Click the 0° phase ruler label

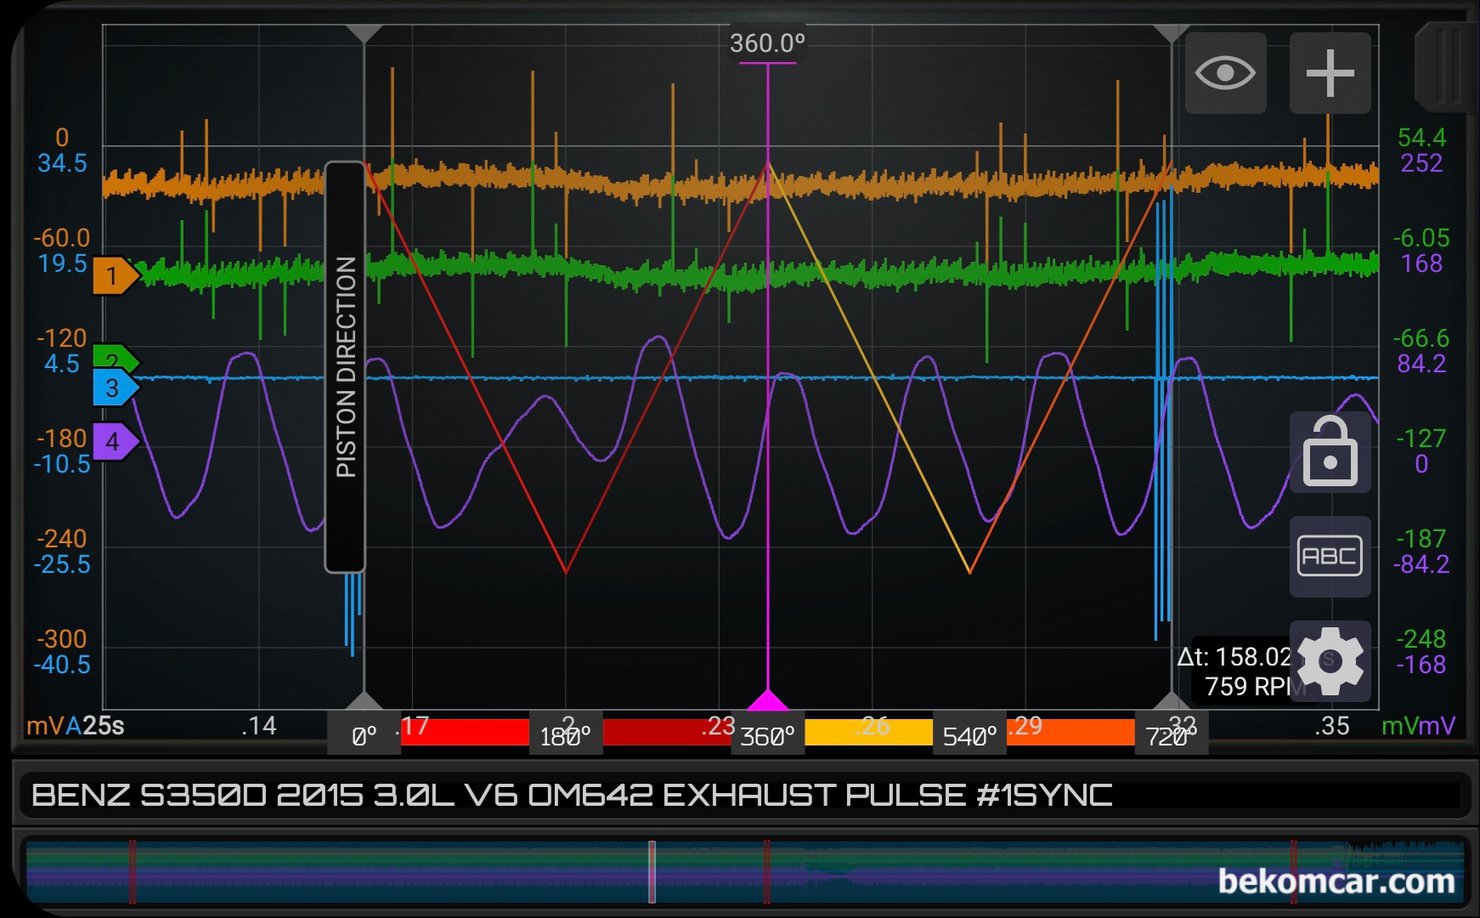[x=364, y=737]
